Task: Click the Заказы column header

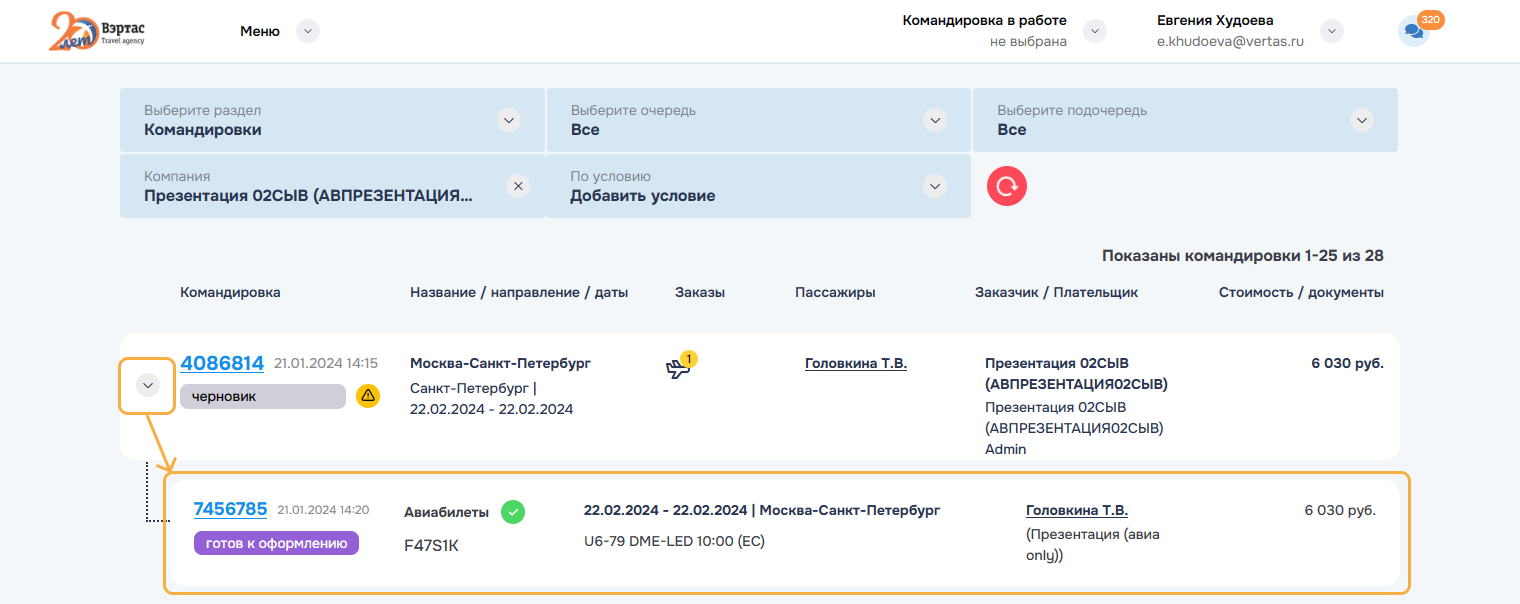Action: [x=700, y=292]
